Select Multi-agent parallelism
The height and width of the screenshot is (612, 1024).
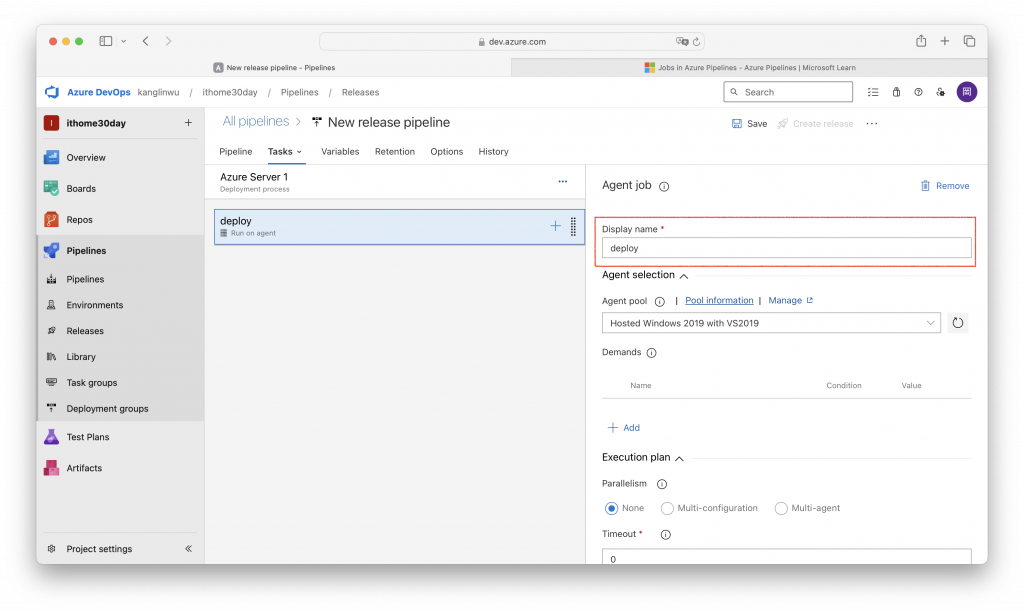tap(781, 508)
